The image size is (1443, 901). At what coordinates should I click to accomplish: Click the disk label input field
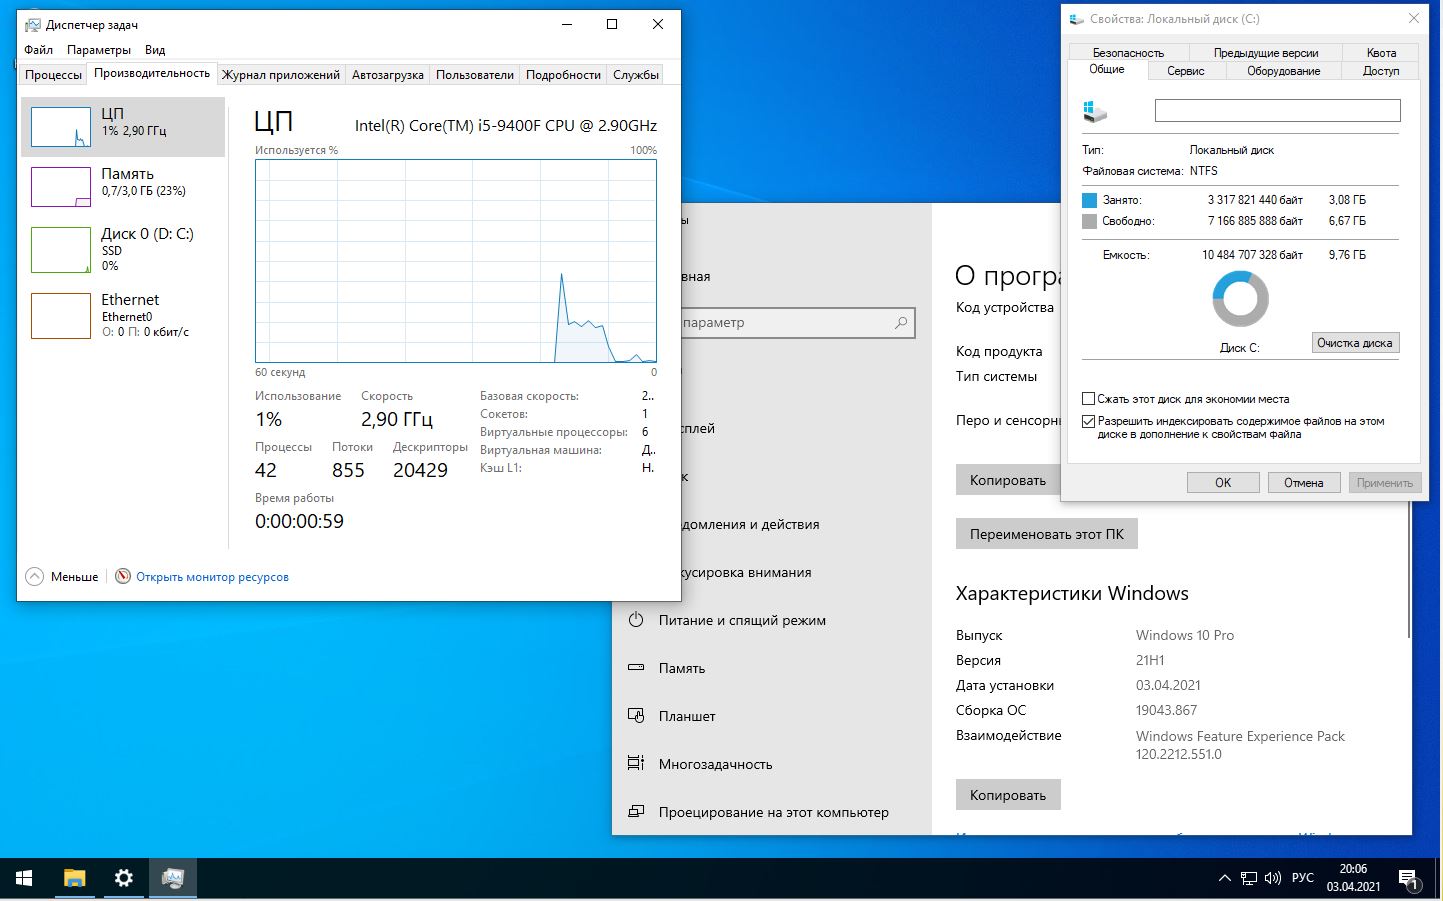pos(1277,111)
